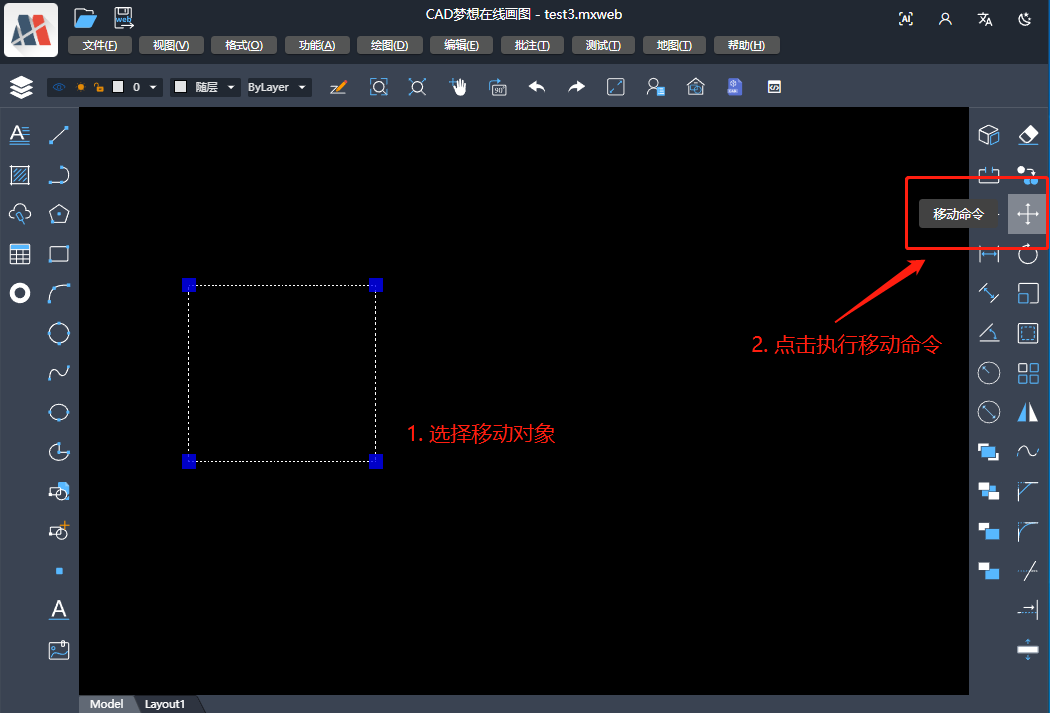Pick the Polygon drawing tool
Screen dimensions: 1050x713
click(59, 214)
